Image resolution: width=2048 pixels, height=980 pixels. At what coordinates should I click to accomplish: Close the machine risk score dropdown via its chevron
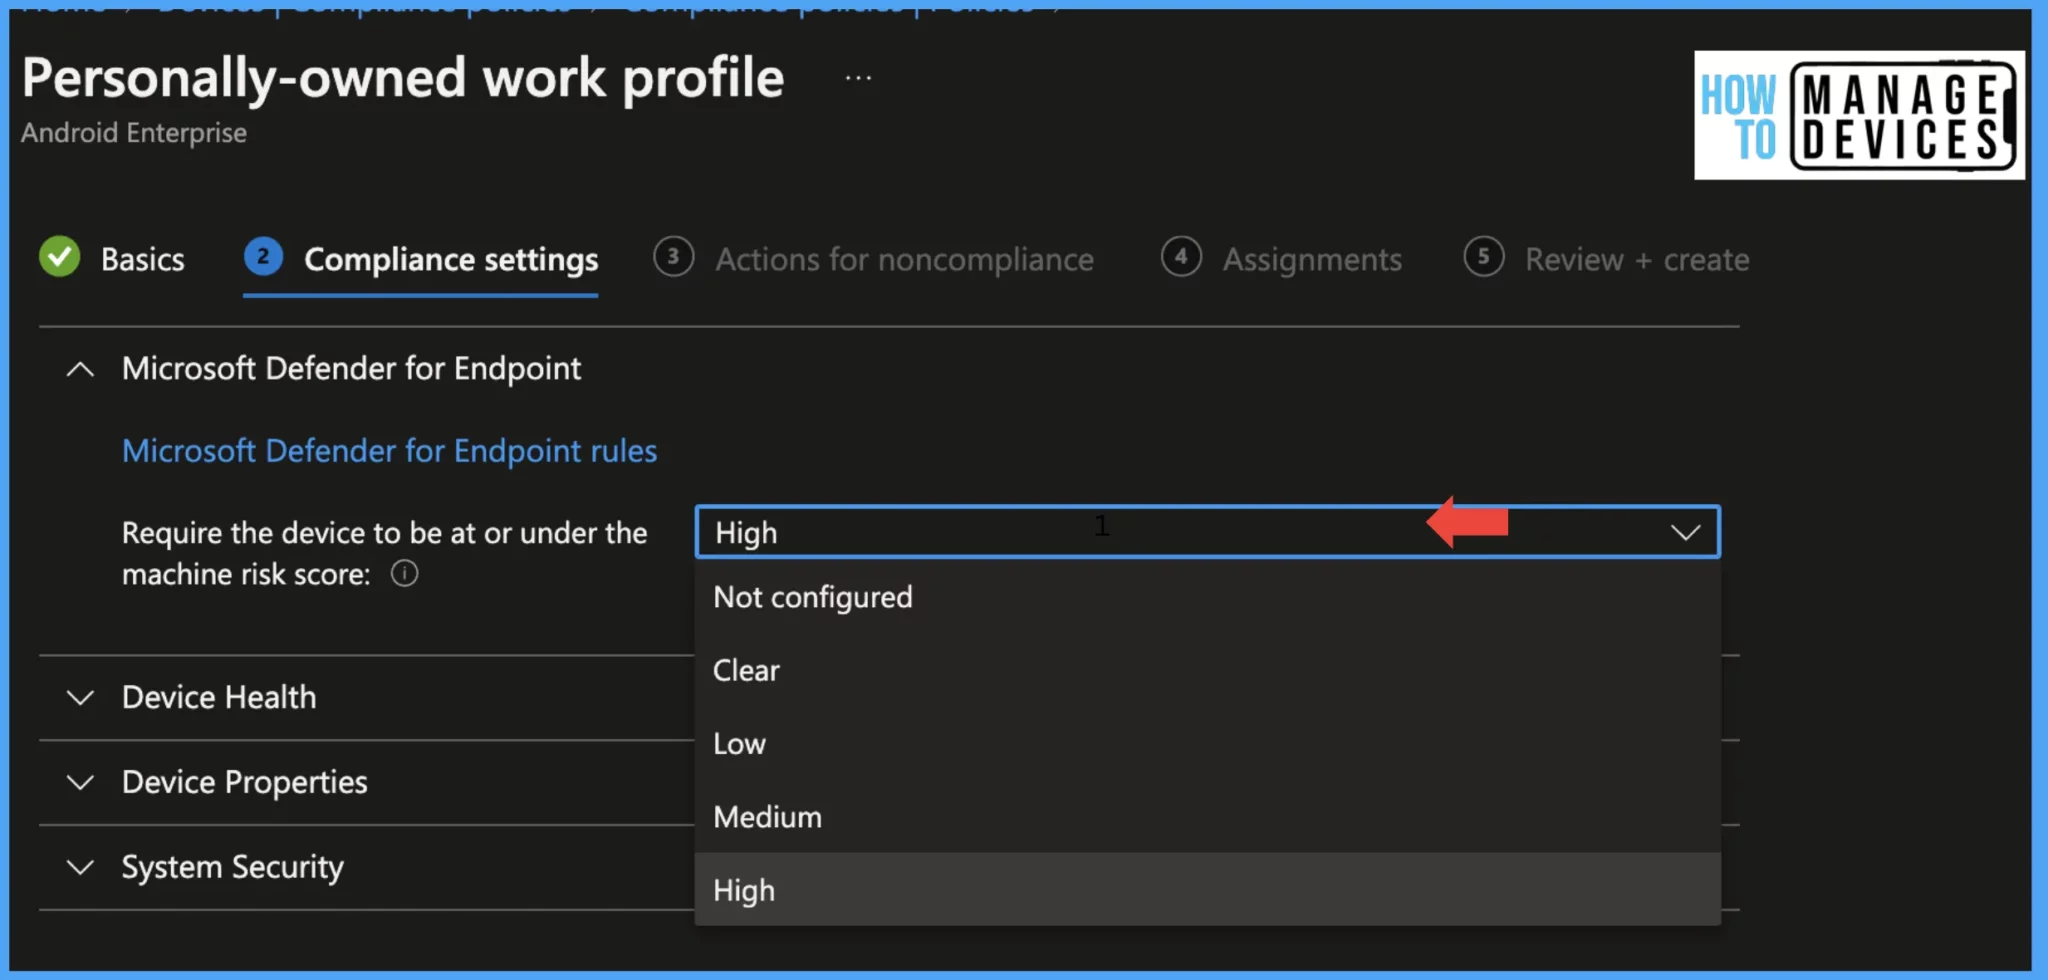[x=1685, y=533]
